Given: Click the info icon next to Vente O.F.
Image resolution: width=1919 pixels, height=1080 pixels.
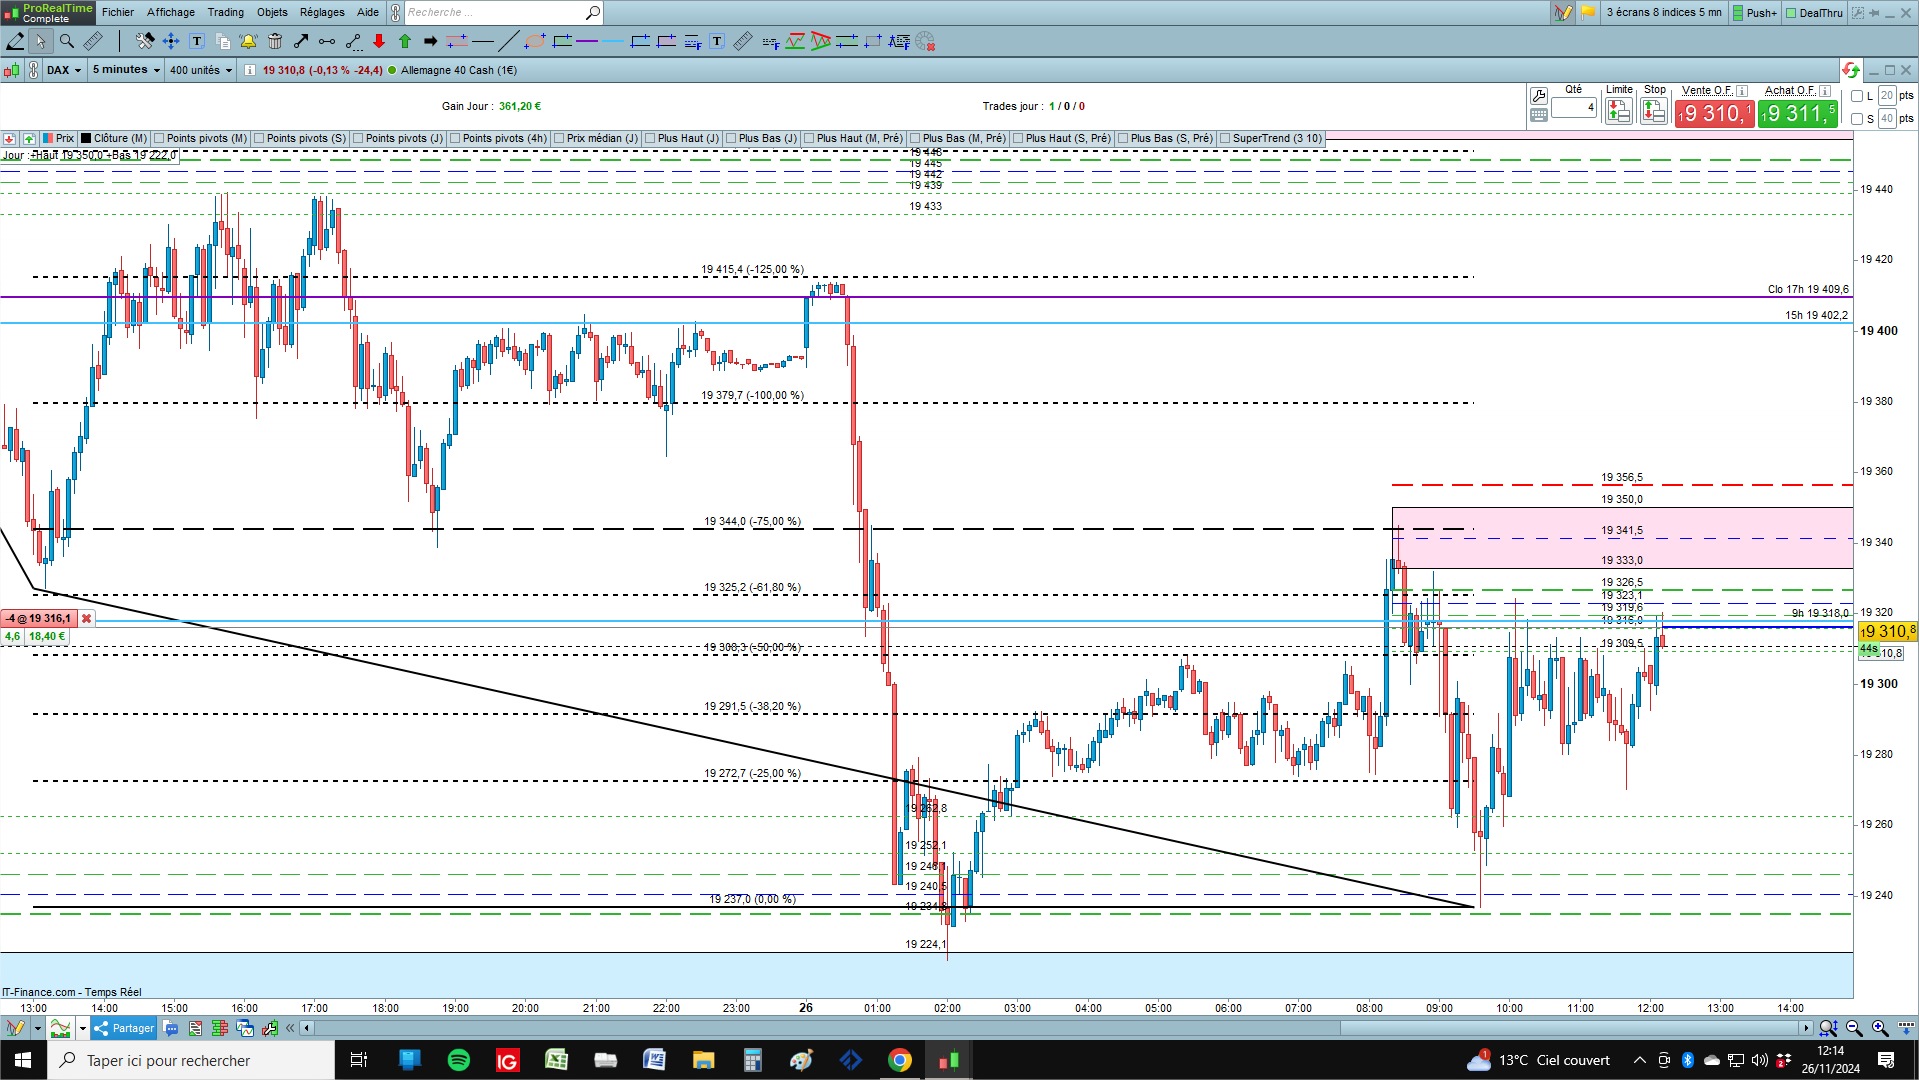Looking at the screenshot, I should coord(1742,90).
